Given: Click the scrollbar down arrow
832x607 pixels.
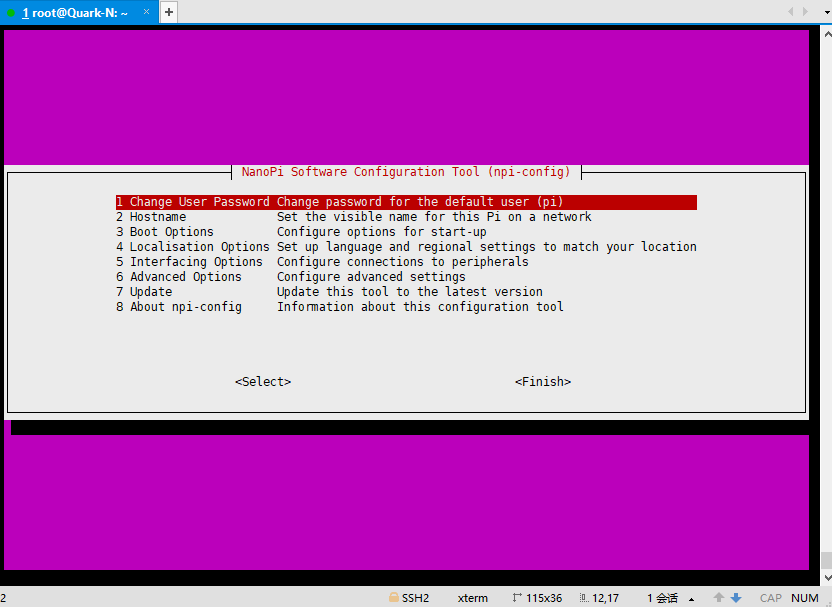Looking at the screenshot, I should pos(827,577).
